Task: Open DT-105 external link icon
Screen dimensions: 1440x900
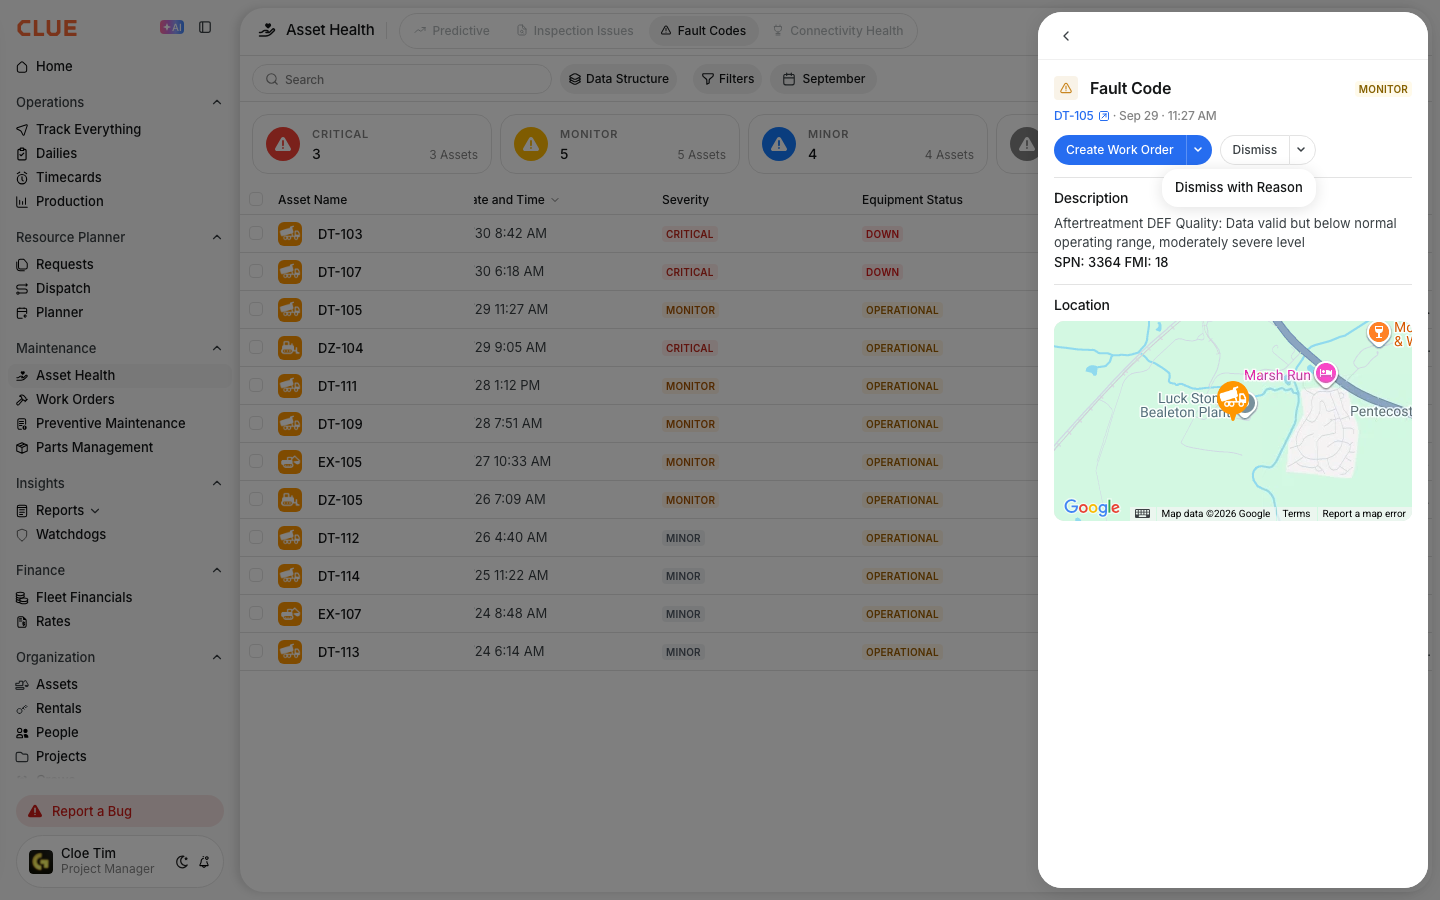Action: 1104,116
